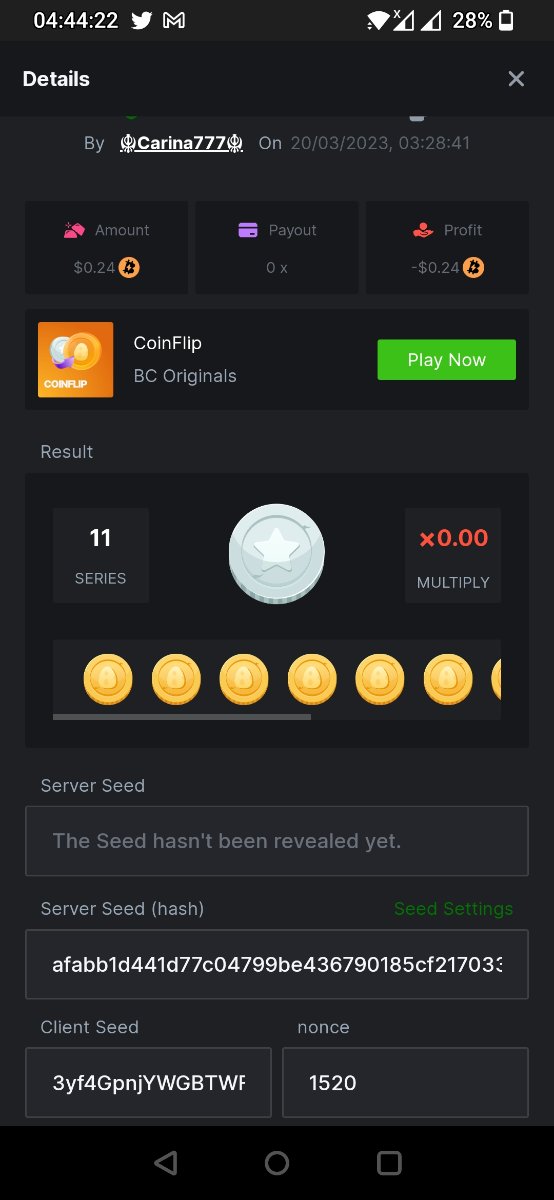Open the CoinFlip game thumbnail
The width and height of the screenshot is (554, 1200).
coord(75,360)
